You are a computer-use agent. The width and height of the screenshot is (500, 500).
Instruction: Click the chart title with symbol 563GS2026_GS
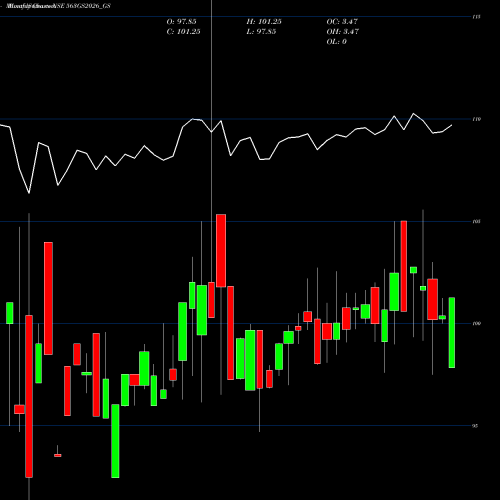pyautogui.click(x=59, y=6)
